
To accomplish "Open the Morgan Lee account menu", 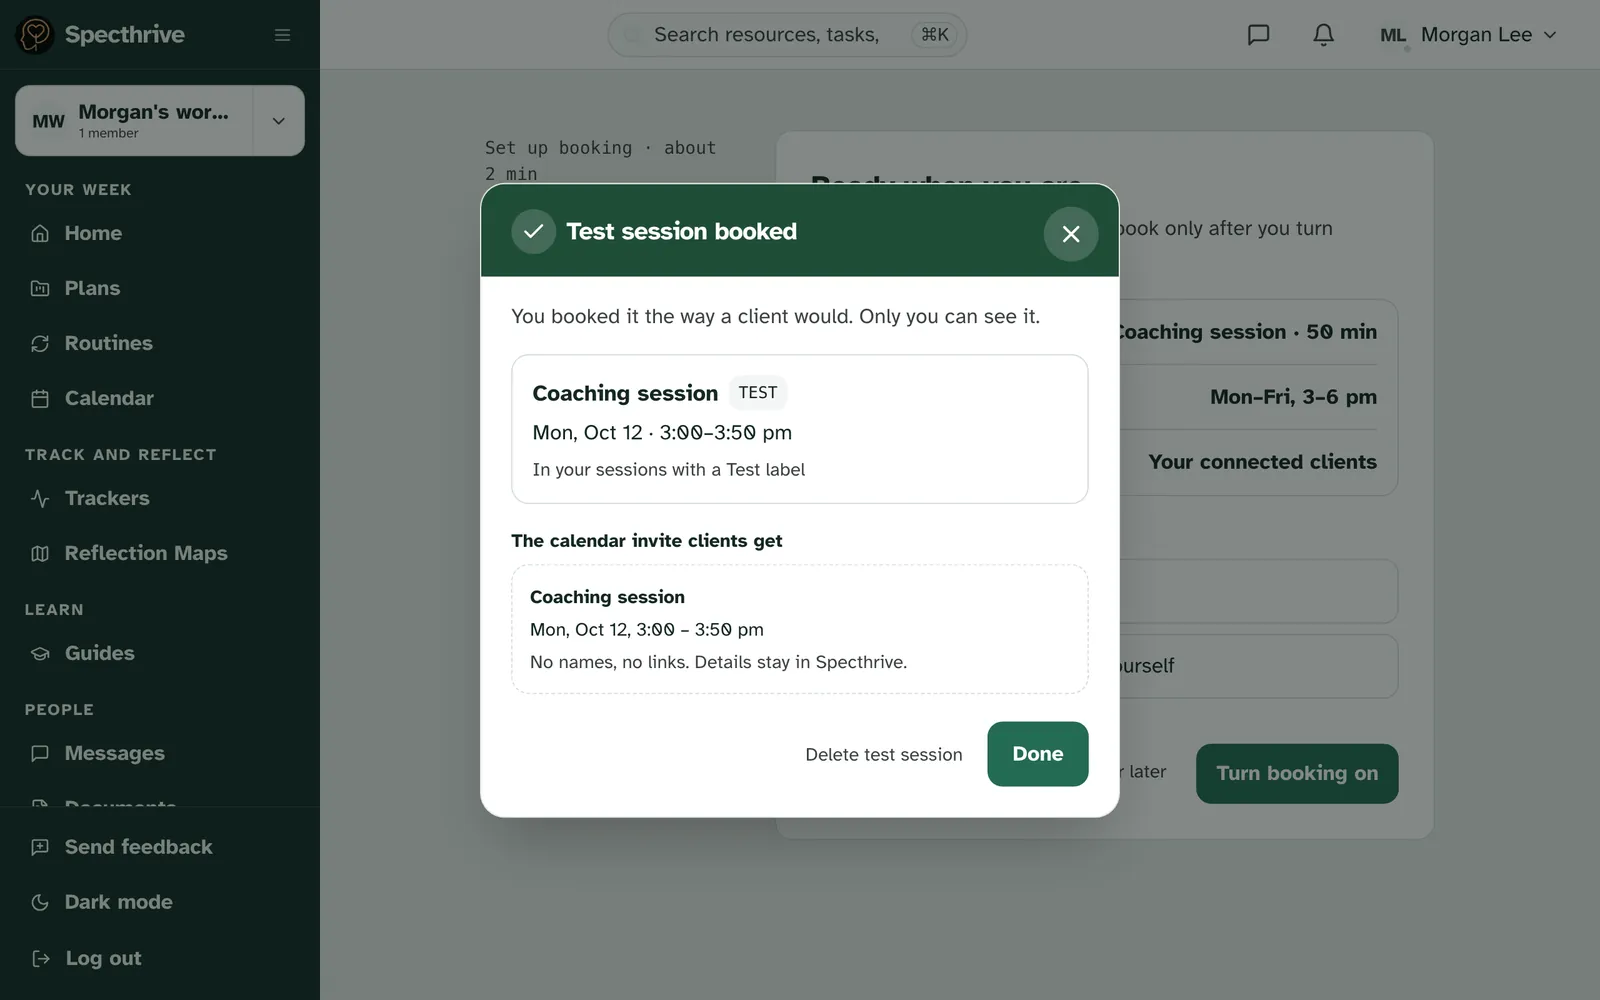I will 1468,35.
